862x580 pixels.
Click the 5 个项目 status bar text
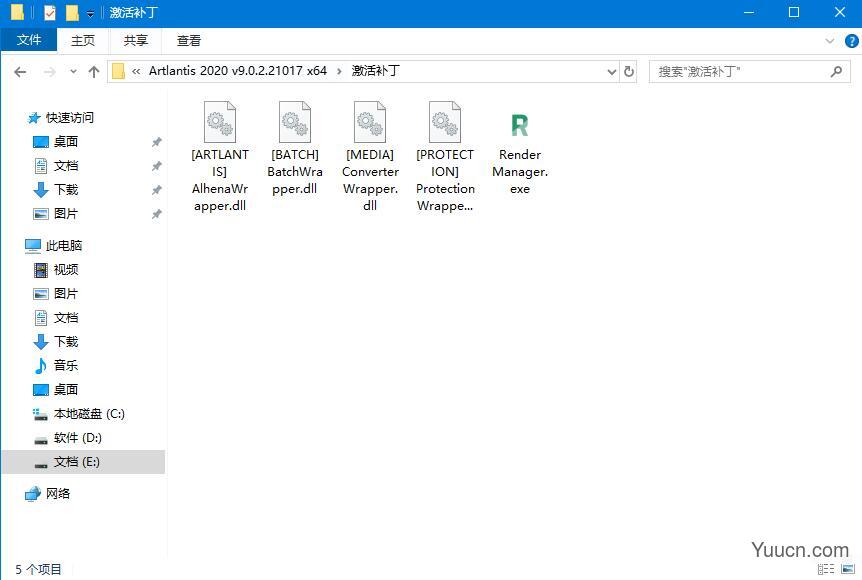[38, 570]
